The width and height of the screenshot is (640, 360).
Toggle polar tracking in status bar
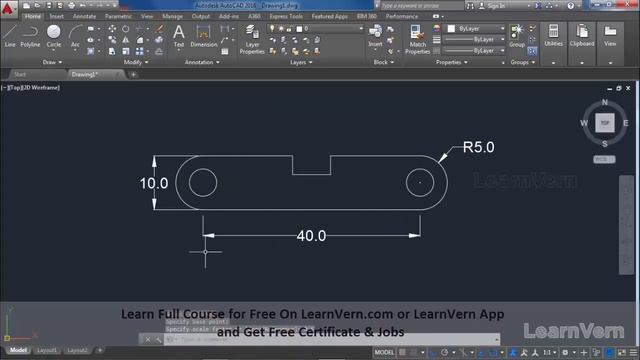click(x=444, y=352)
